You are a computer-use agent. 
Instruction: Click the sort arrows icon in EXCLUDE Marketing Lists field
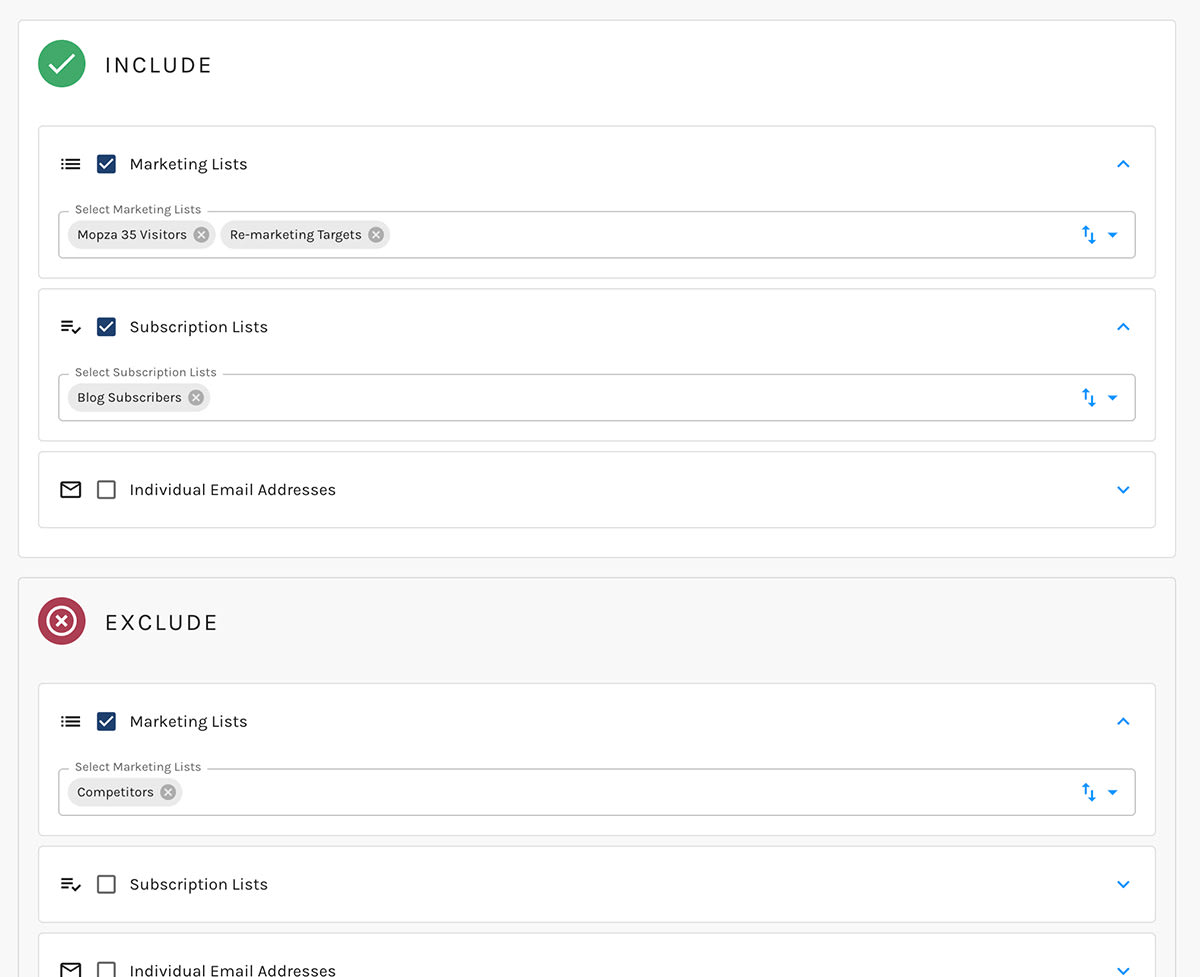pyautogui.click(x=1088, y=791)
